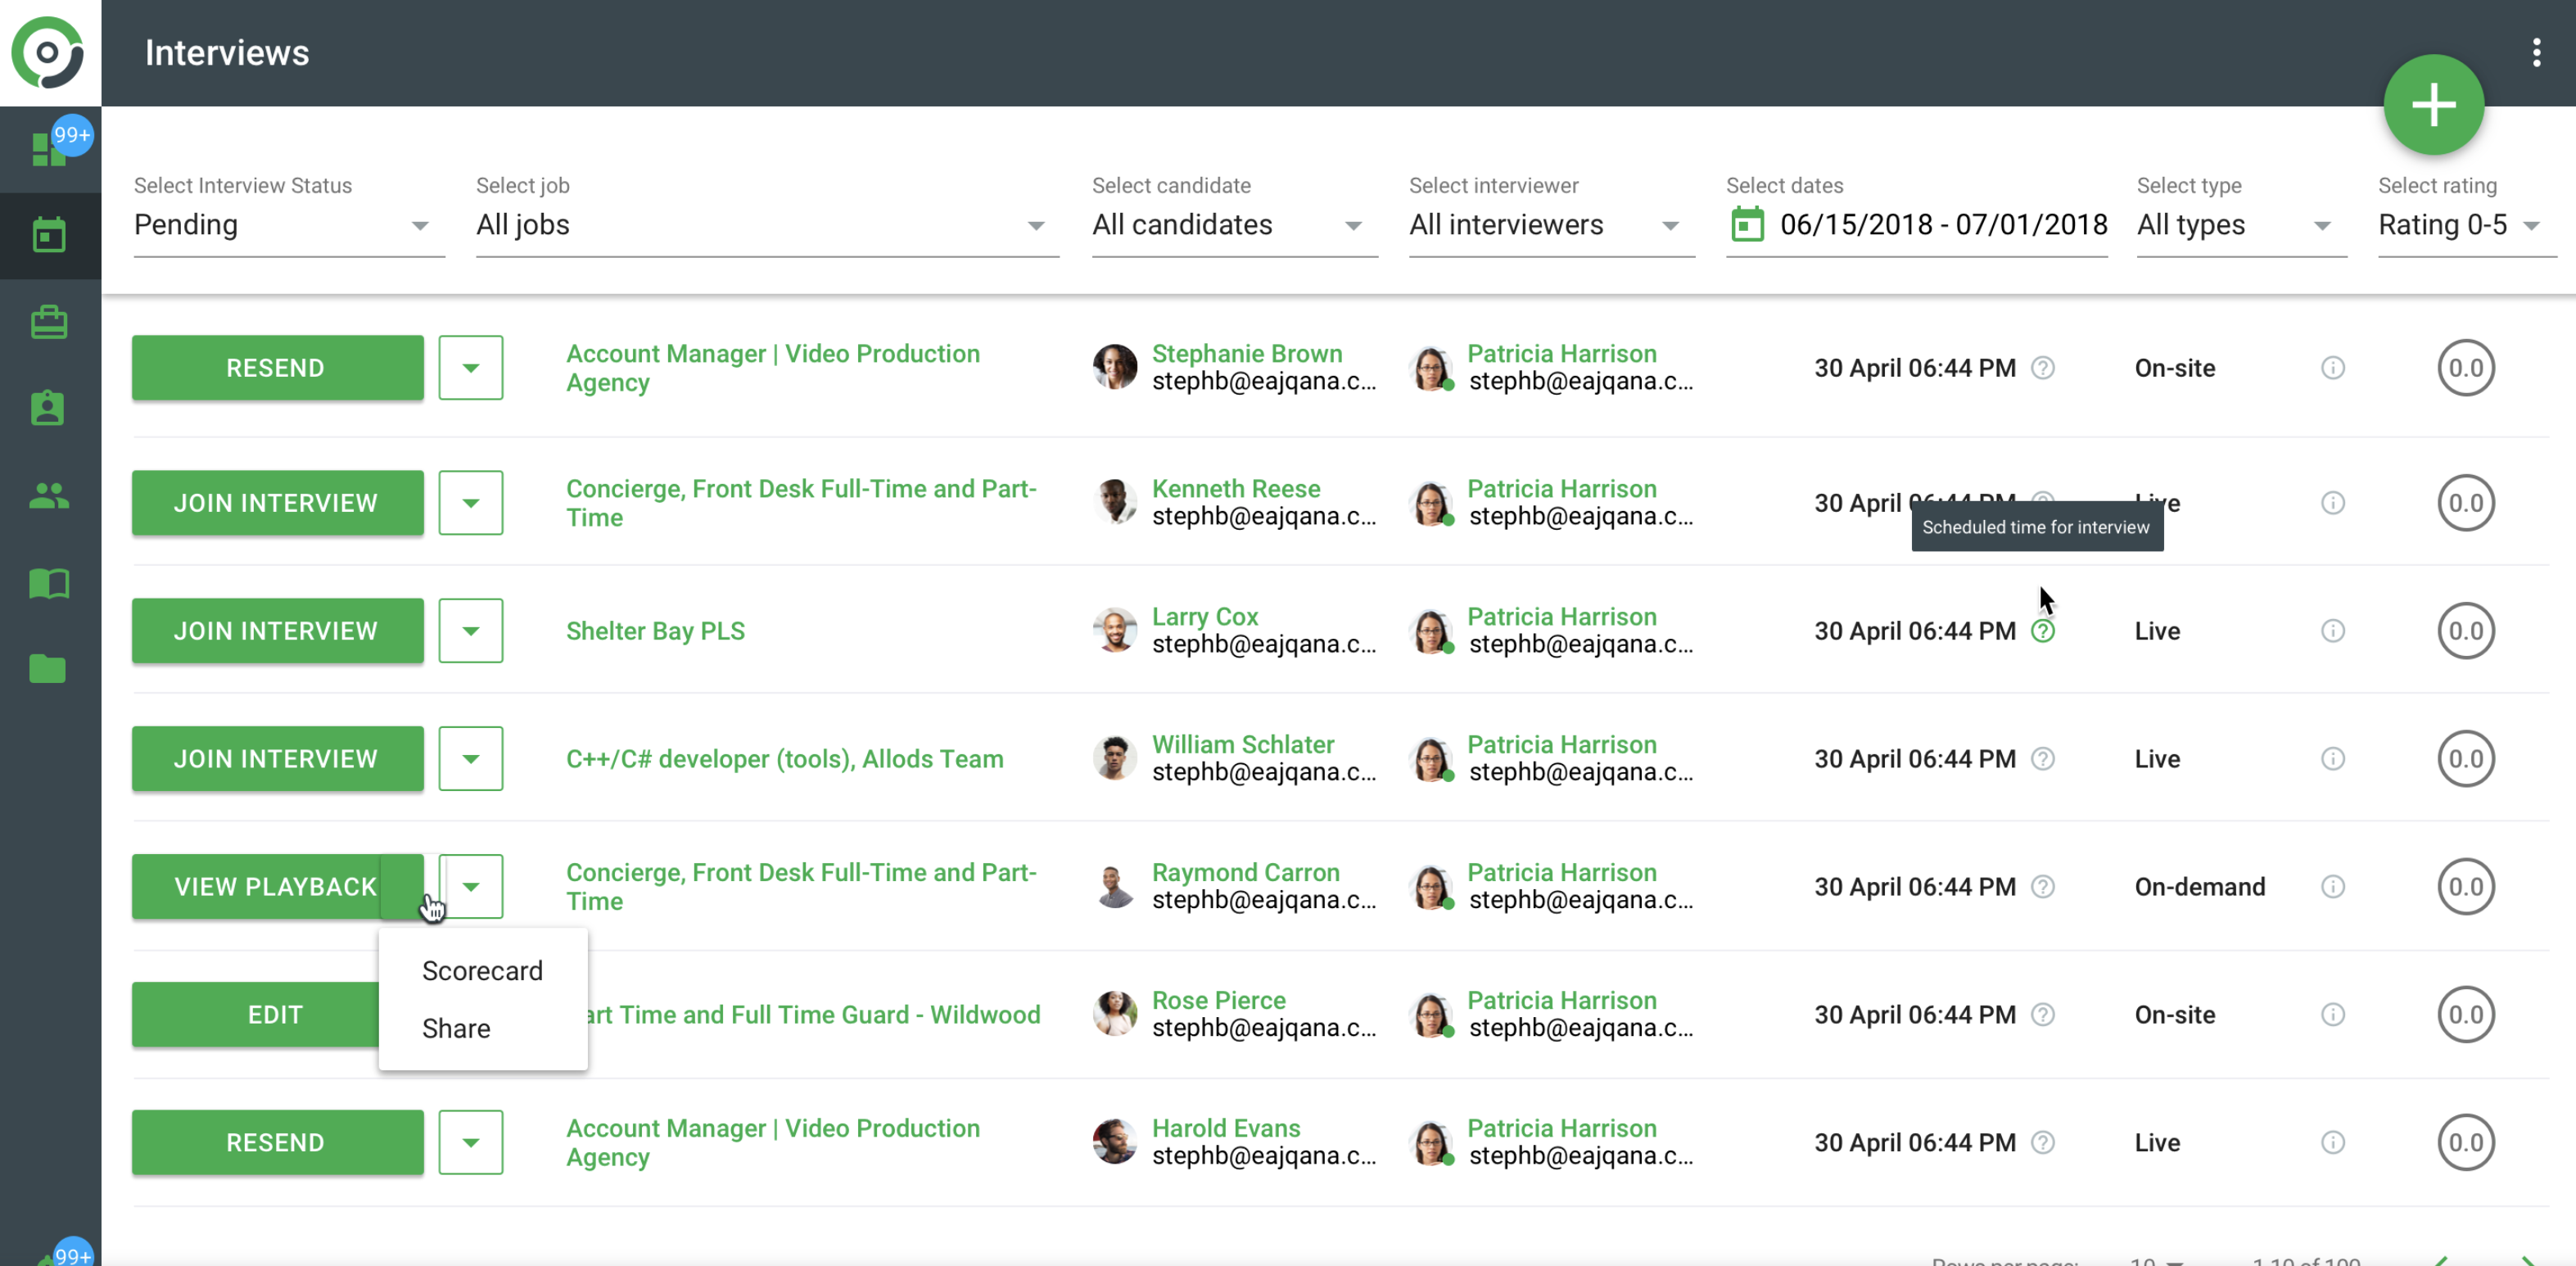2576x1266 pixels.
Task: Open the dashboard icon in sidebar
Action: [48, 150]
